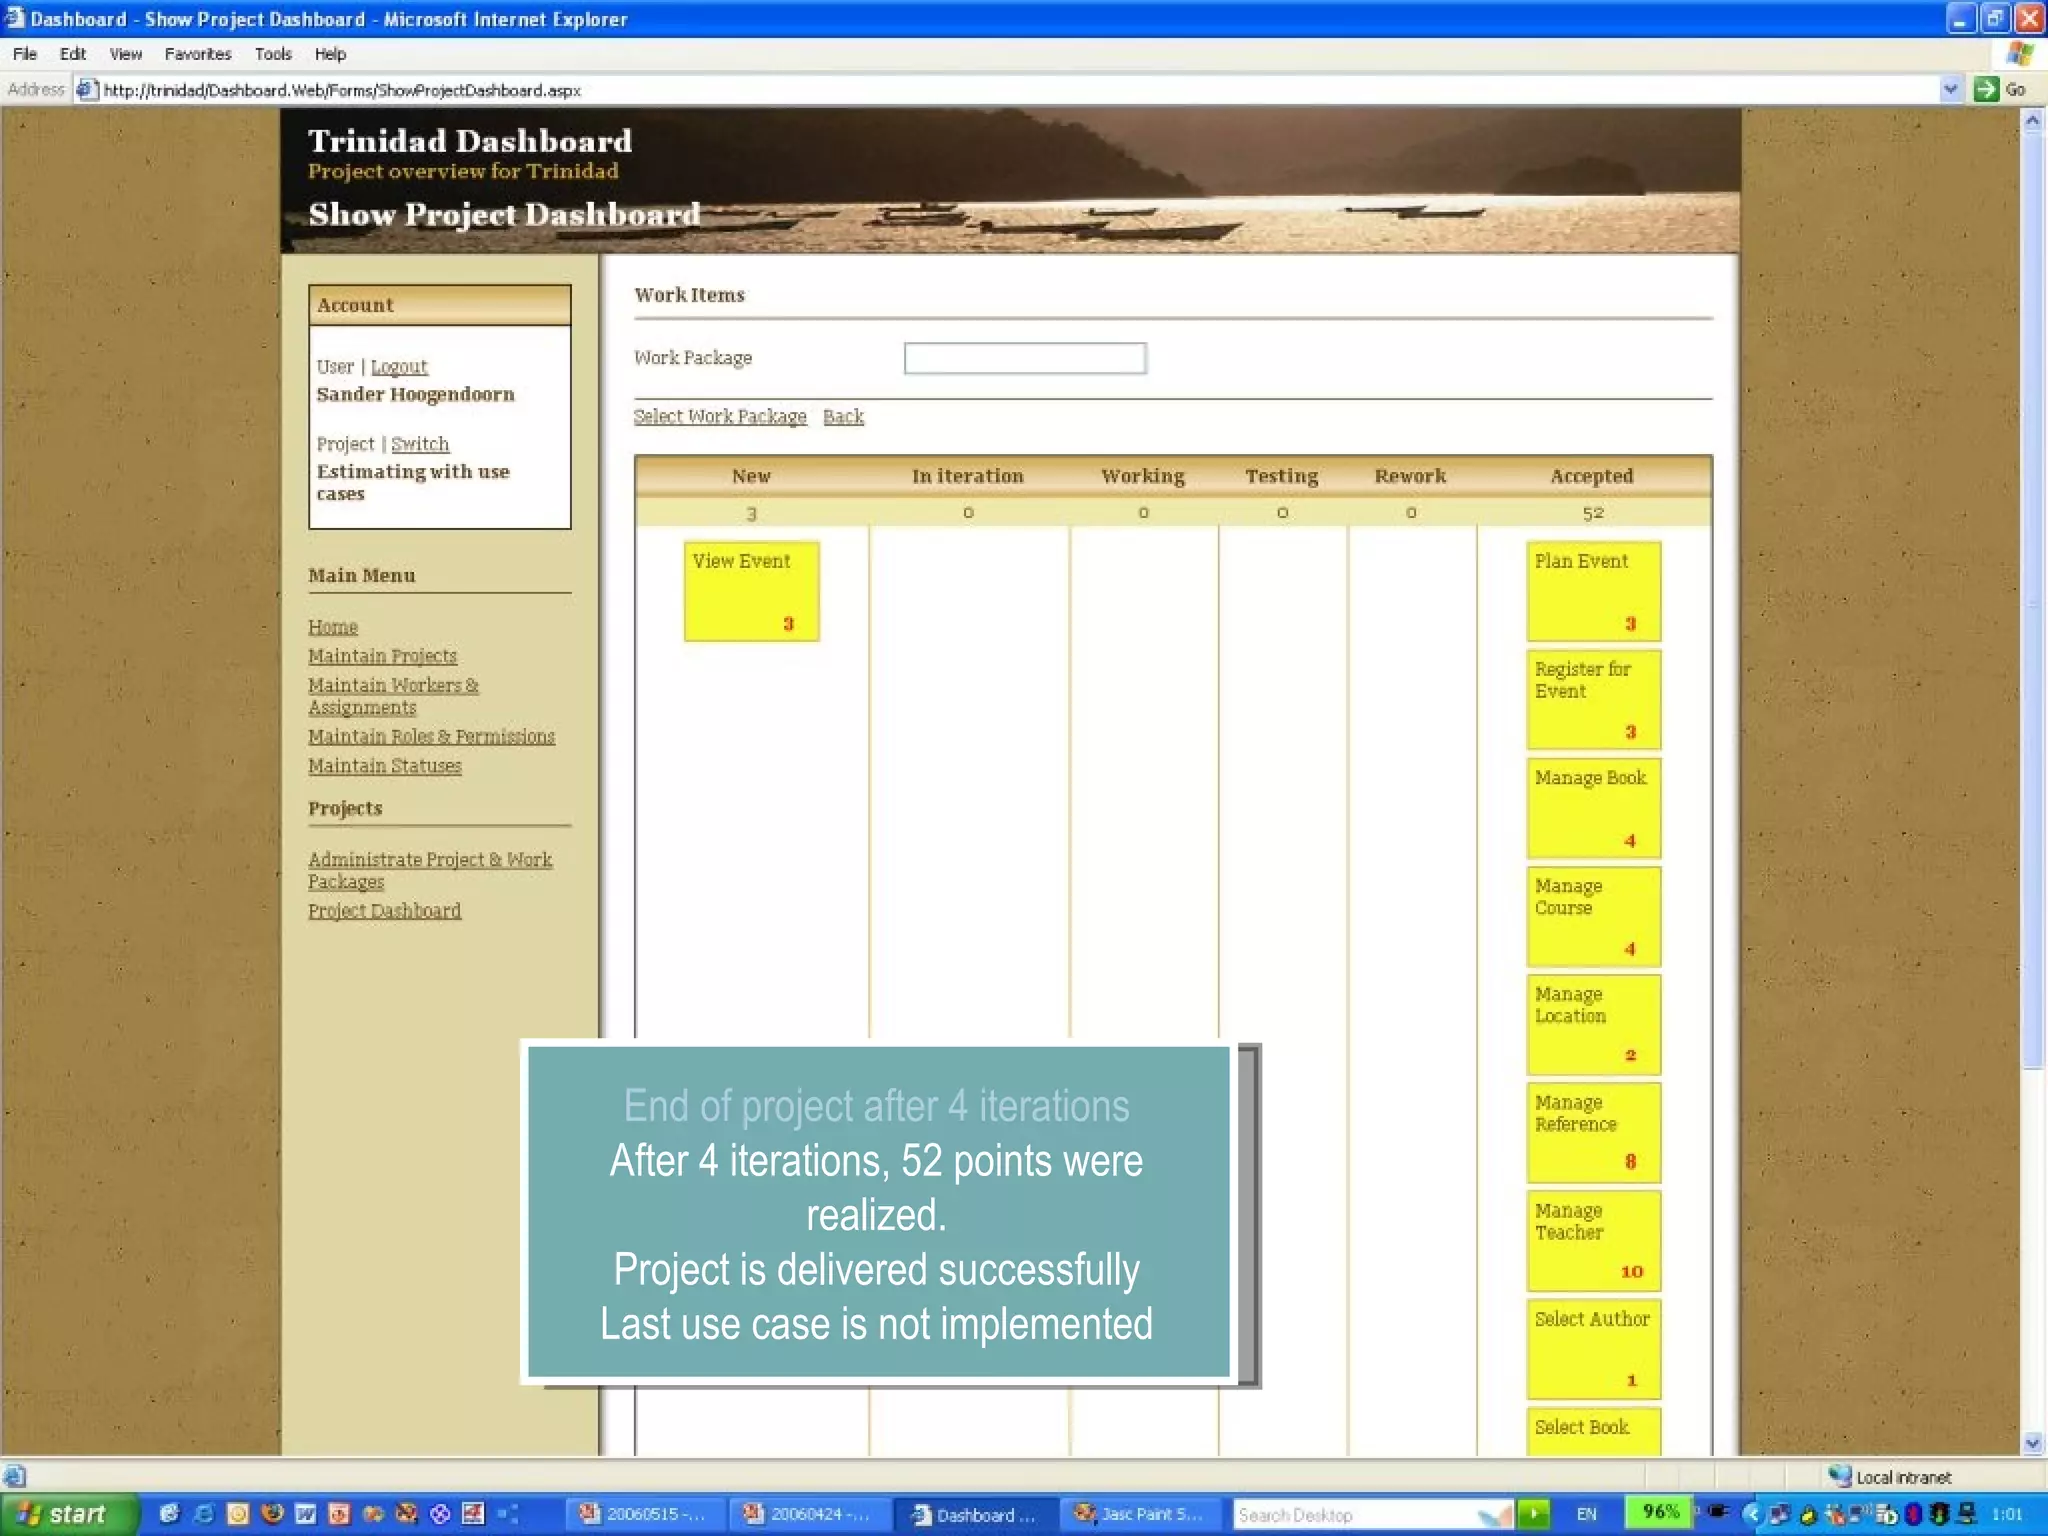Open the Favorites menu

197,54
